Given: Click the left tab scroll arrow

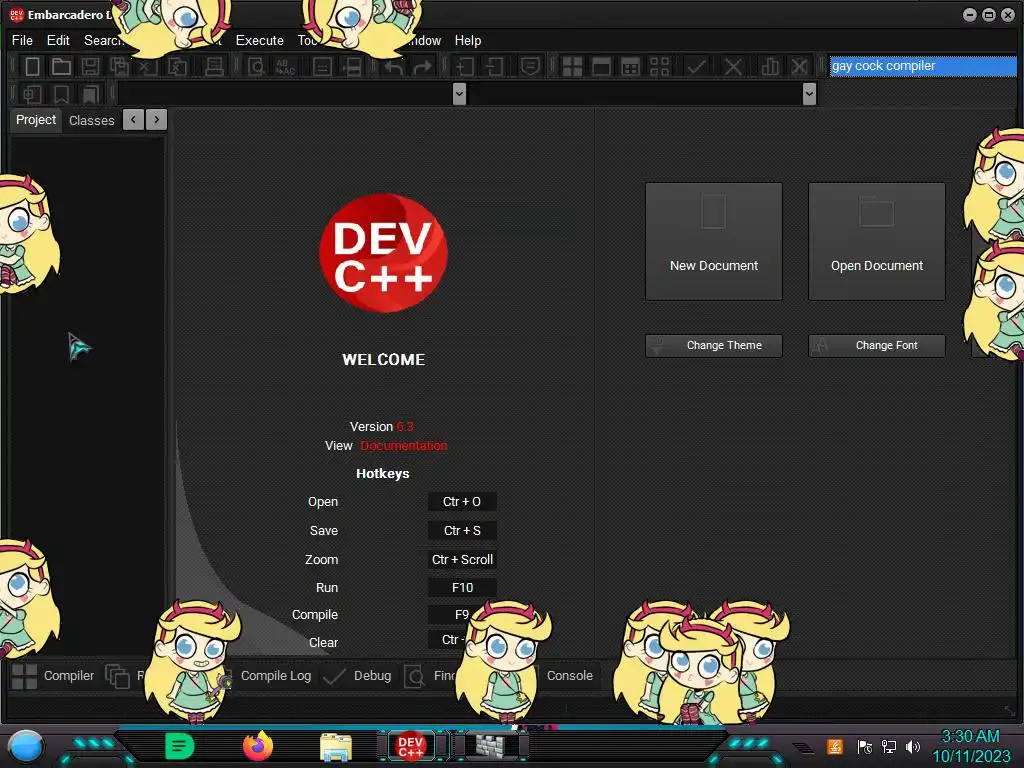Looking at the screenshot, I should tap(133, 120).
